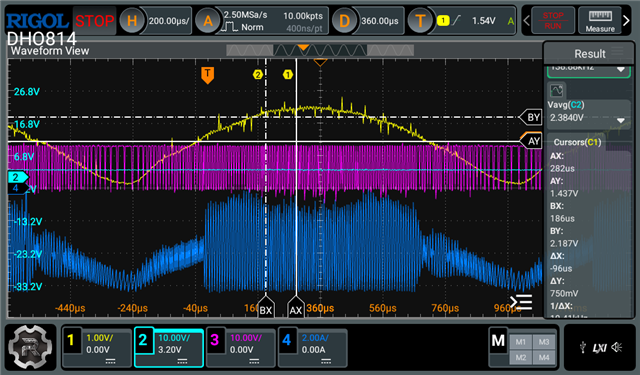
Task: Toggle math channel M1
Action: click(520, 342)
